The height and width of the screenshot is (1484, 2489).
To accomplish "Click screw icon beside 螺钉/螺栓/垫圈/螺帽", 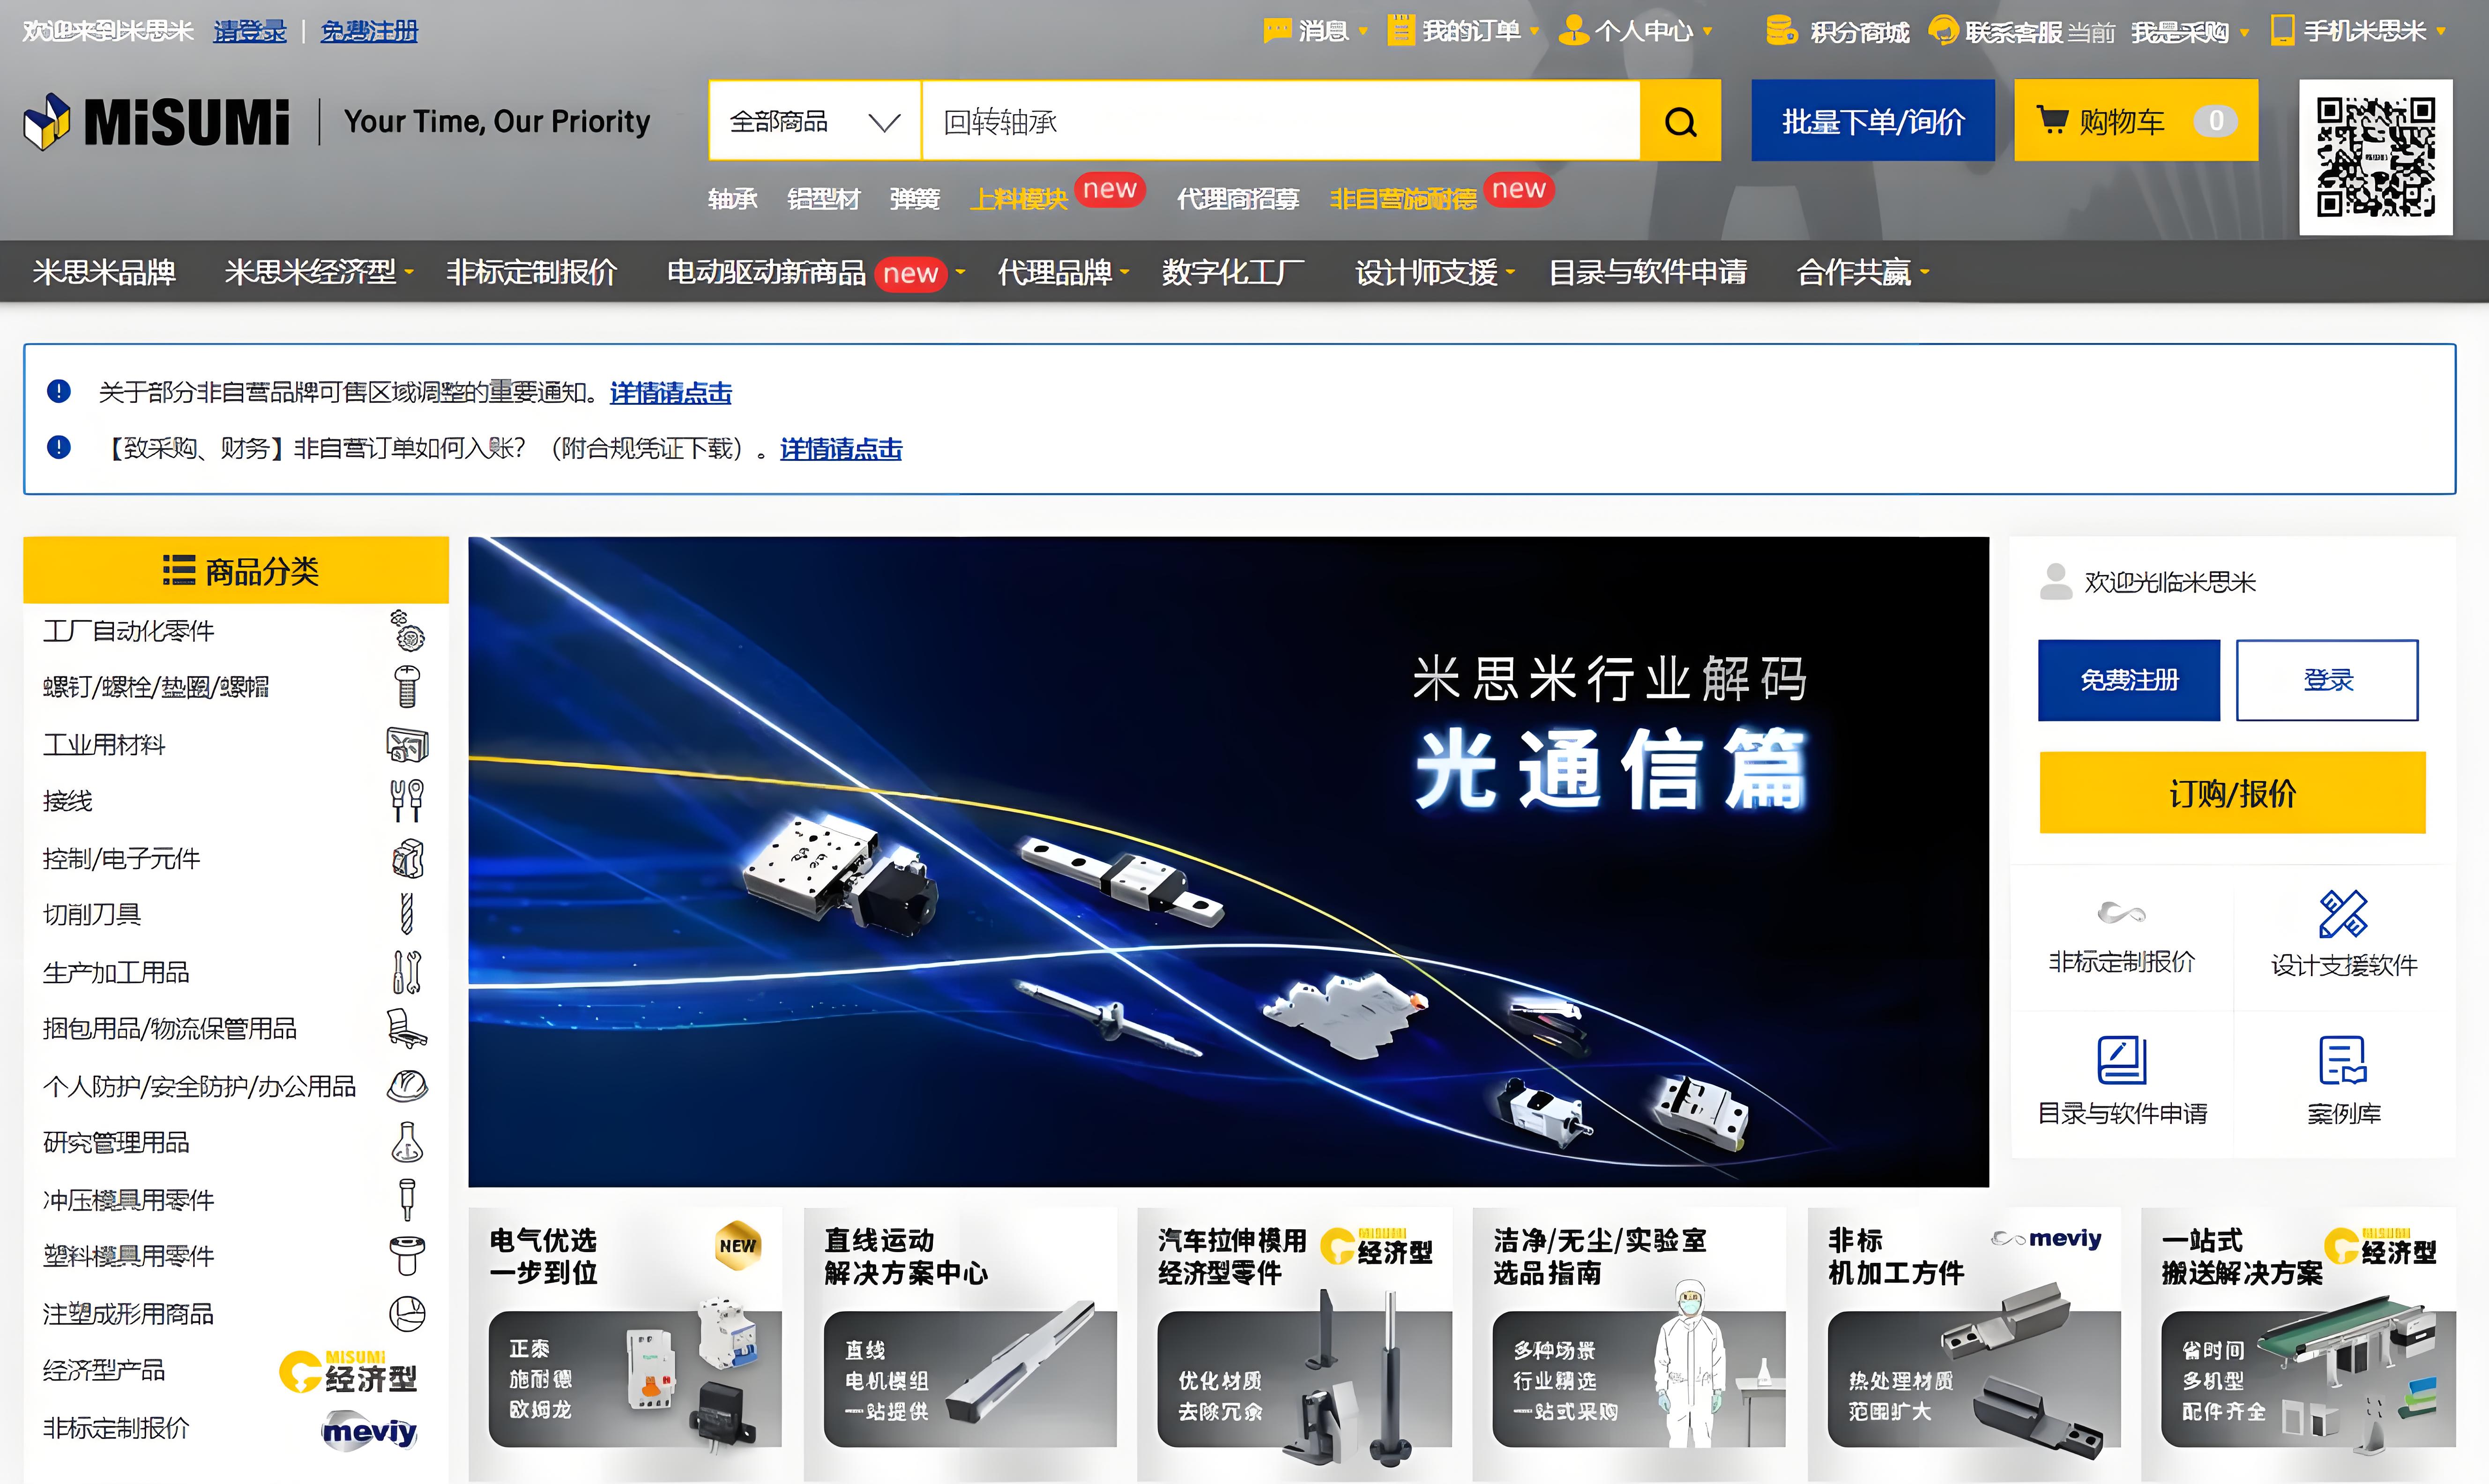I will 407,687.
